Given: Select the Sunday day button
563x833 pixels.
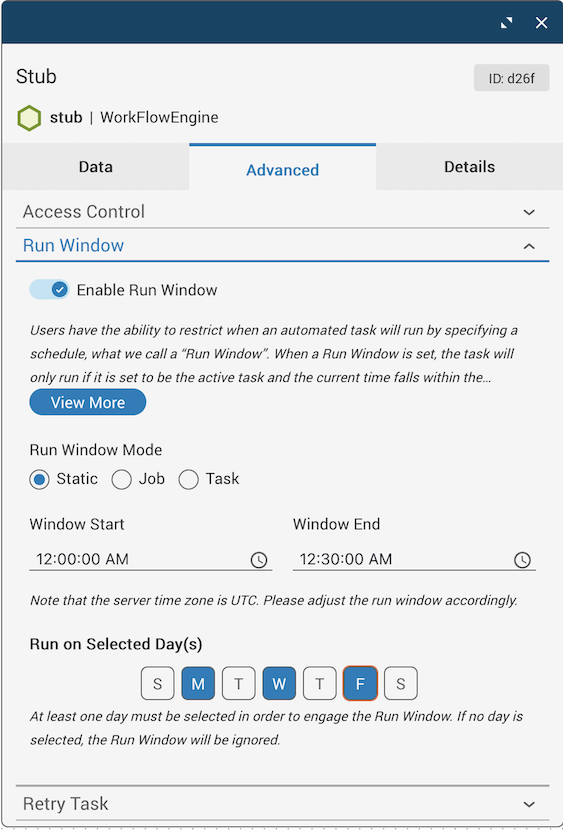Looking at the screenshot, I should tap(158, 683).
